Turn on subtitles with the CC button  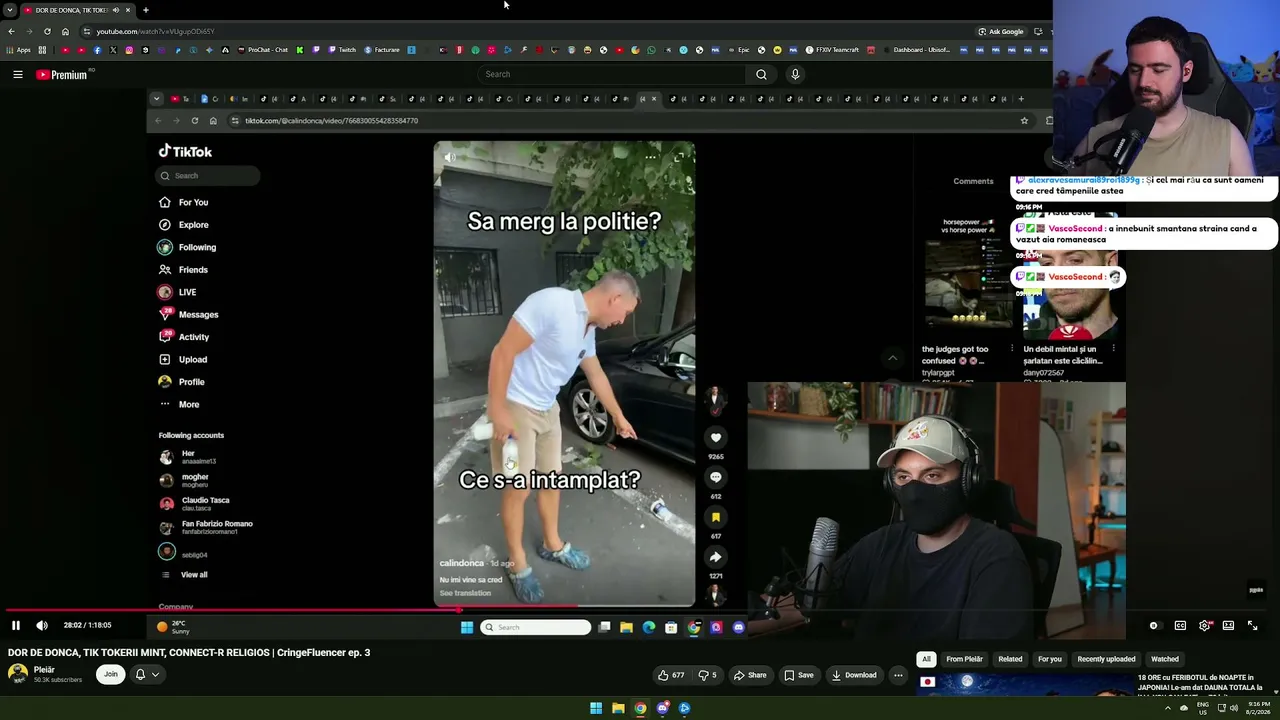coord(1180,625)
